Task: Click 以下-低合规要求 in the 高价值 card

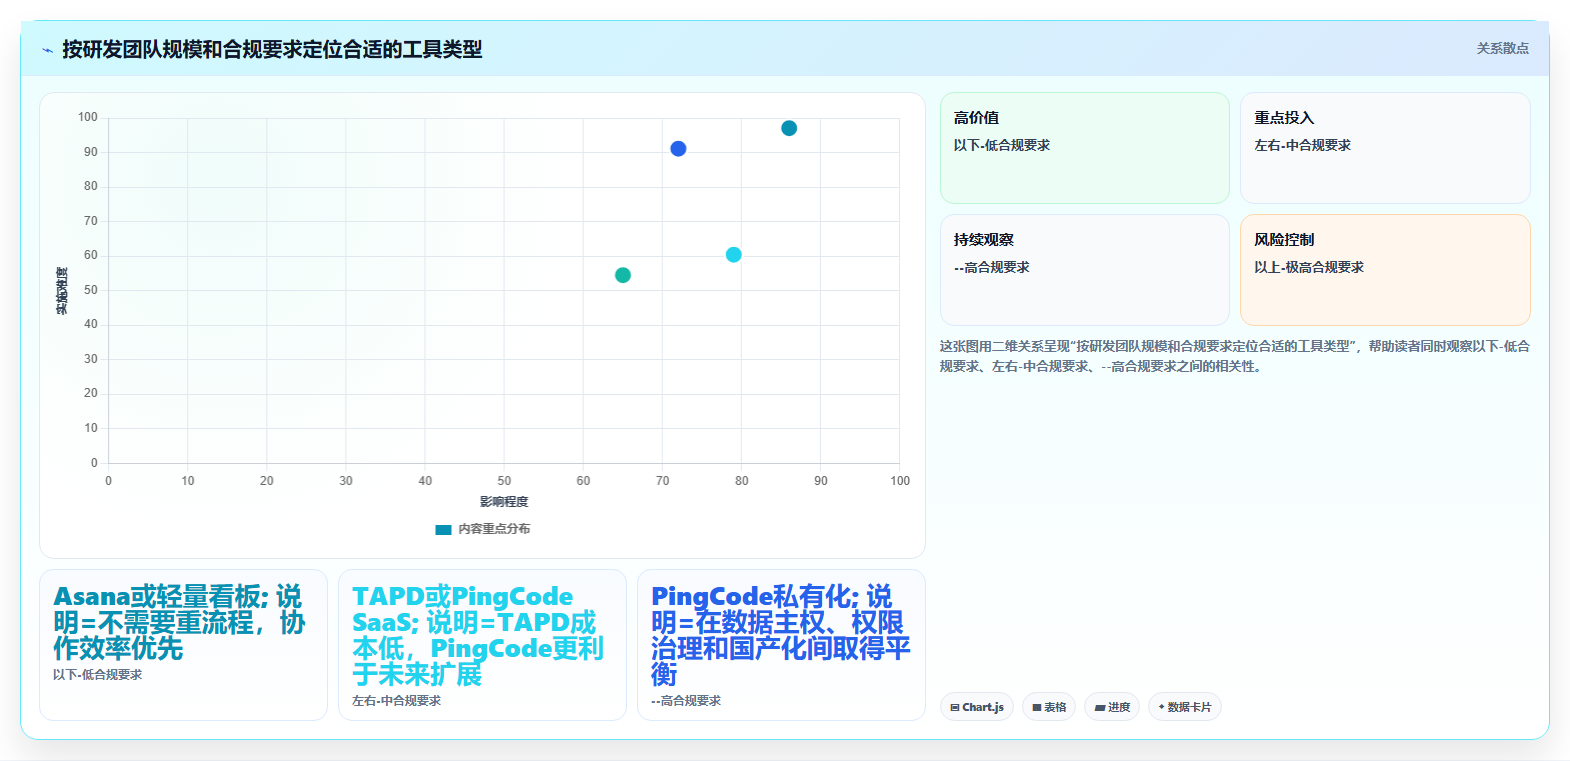Action: click(x=1002, y=146)
